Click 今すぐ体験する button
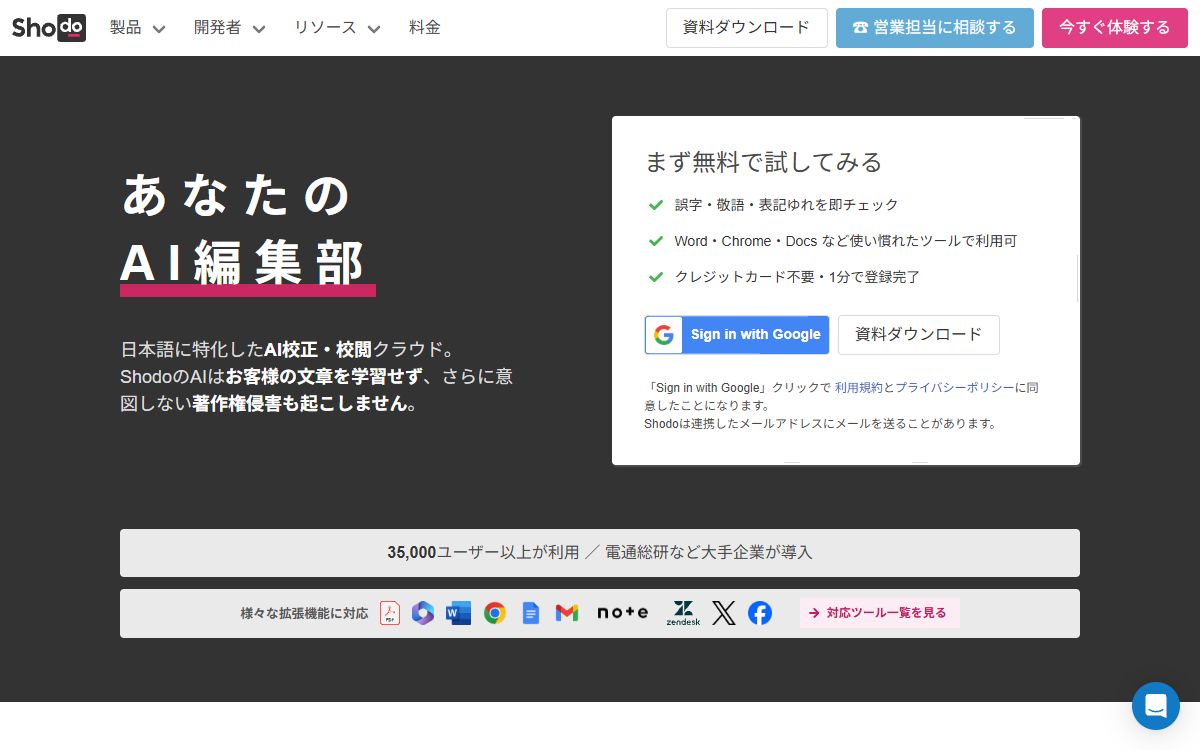The width and height of the screenshot is (1200, 750). [x=1115, y=28]
